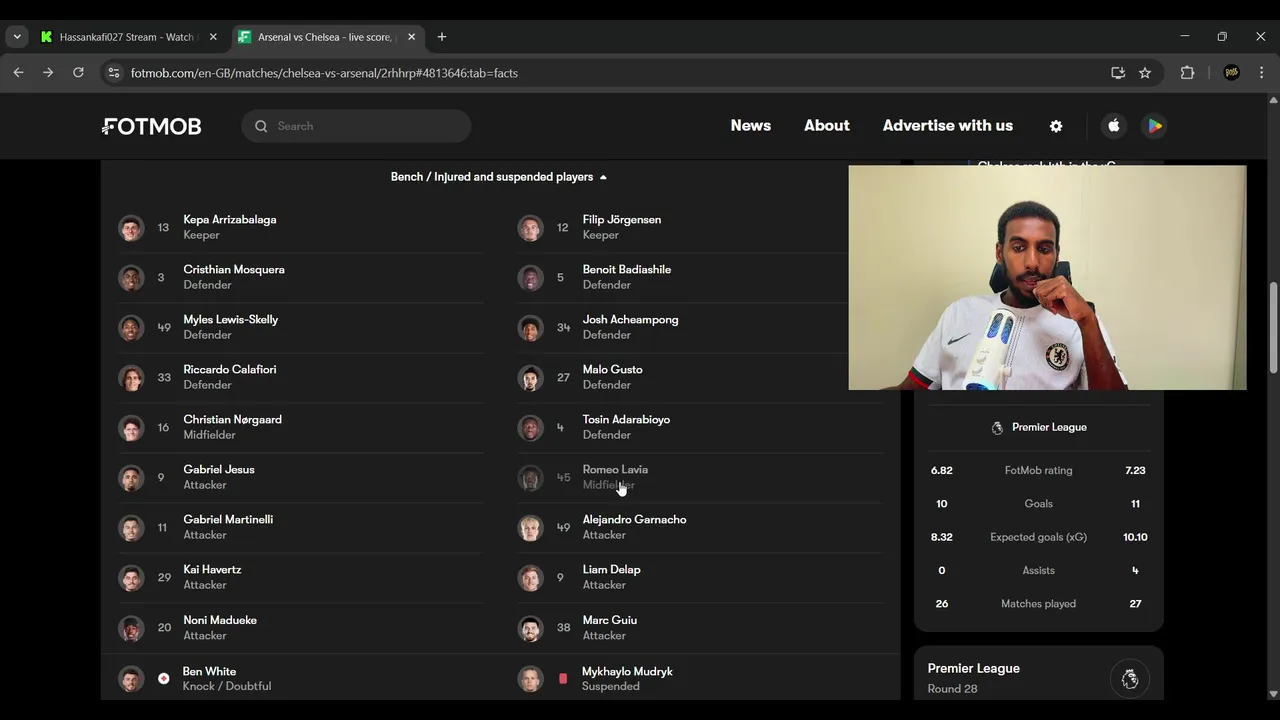Click Mykhaylo Mudryk's red card suspended icon
Screen dimensions: 1280x720
pos(562,679)
